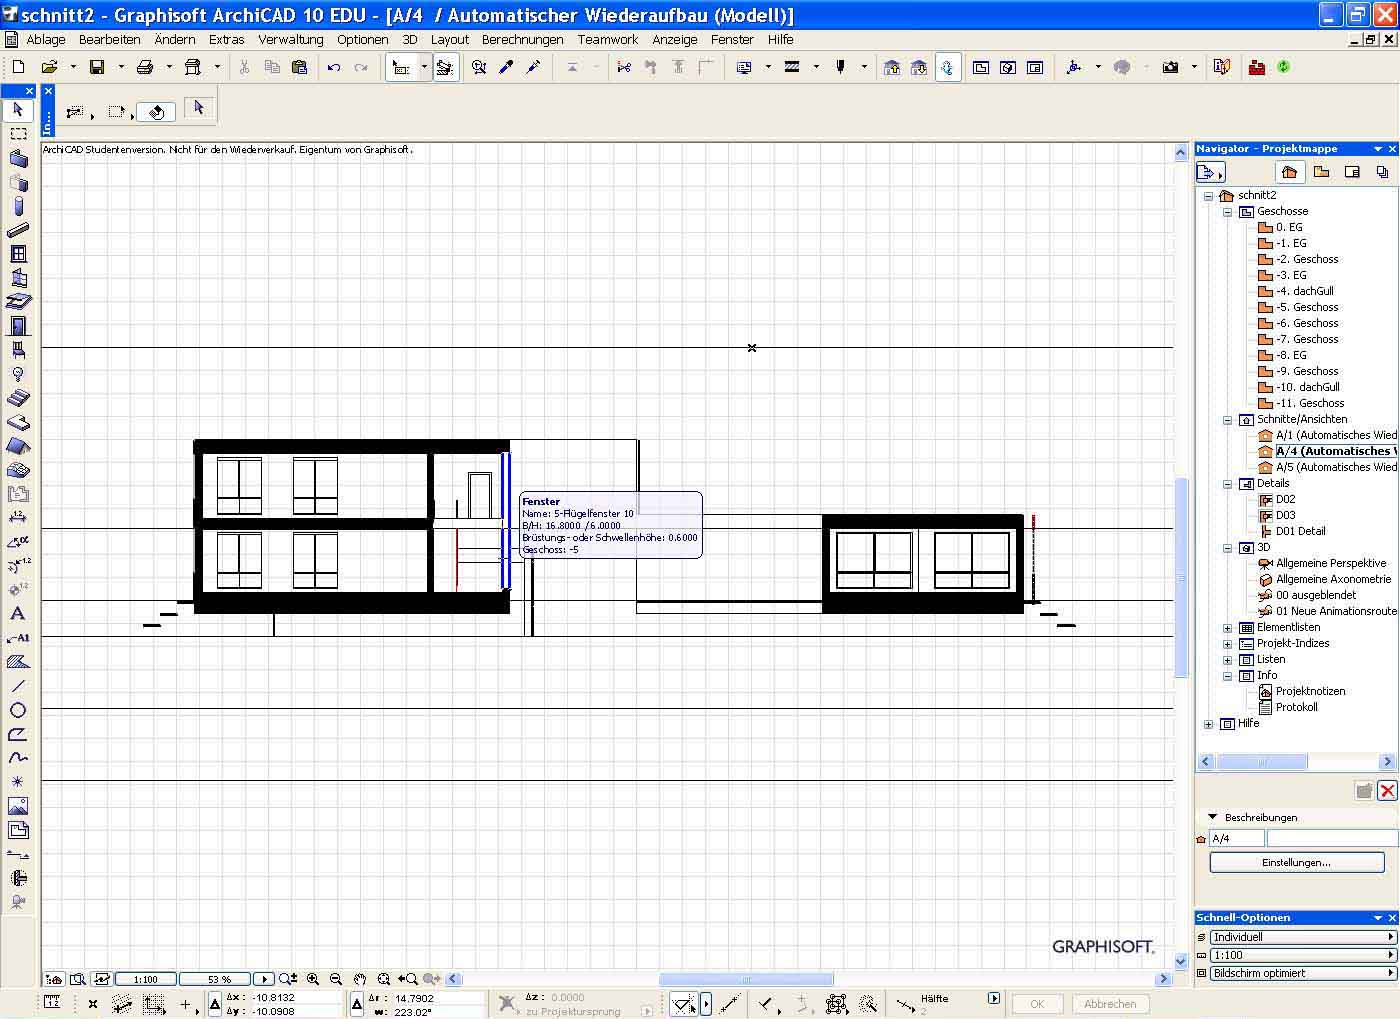
Task: Toggle the highlighted anchor button in toolbar
Action: coord(948,67)
